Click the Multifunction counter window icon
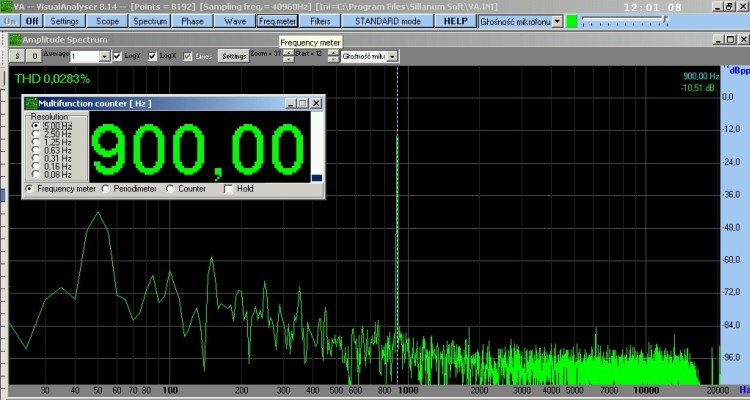 pyautogui.click(x=31, y=103)
